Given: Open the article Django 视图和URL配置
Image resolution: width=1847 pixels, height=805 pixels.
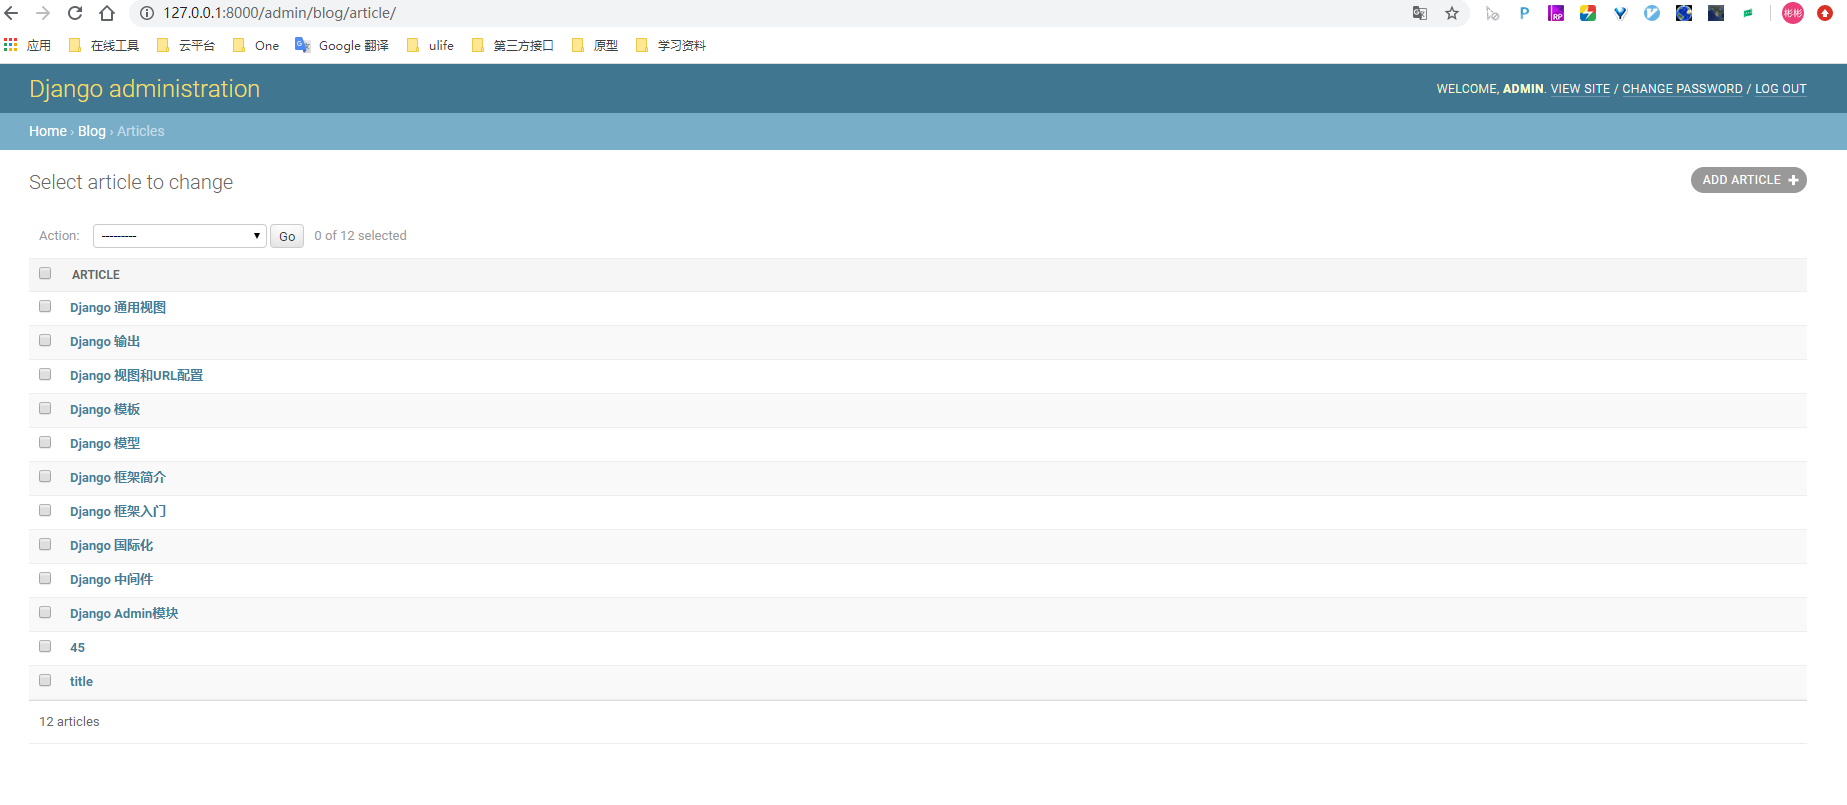Looking at the screenshot, I should tap(136, 376).
